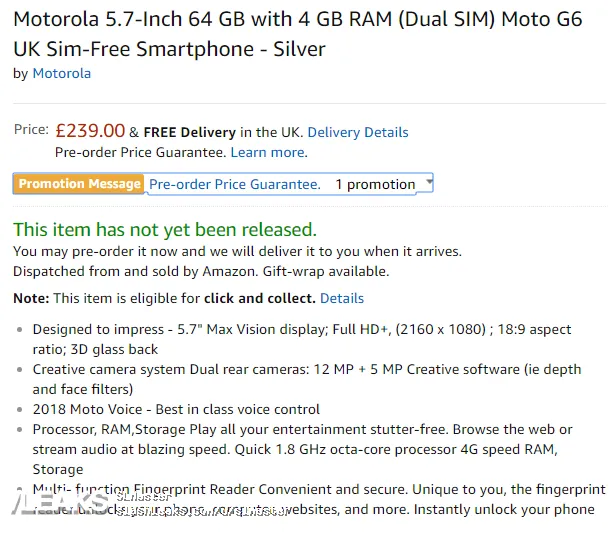Click the green not yet released notice
The image size is (616, 534).
[x=164, y=229]
